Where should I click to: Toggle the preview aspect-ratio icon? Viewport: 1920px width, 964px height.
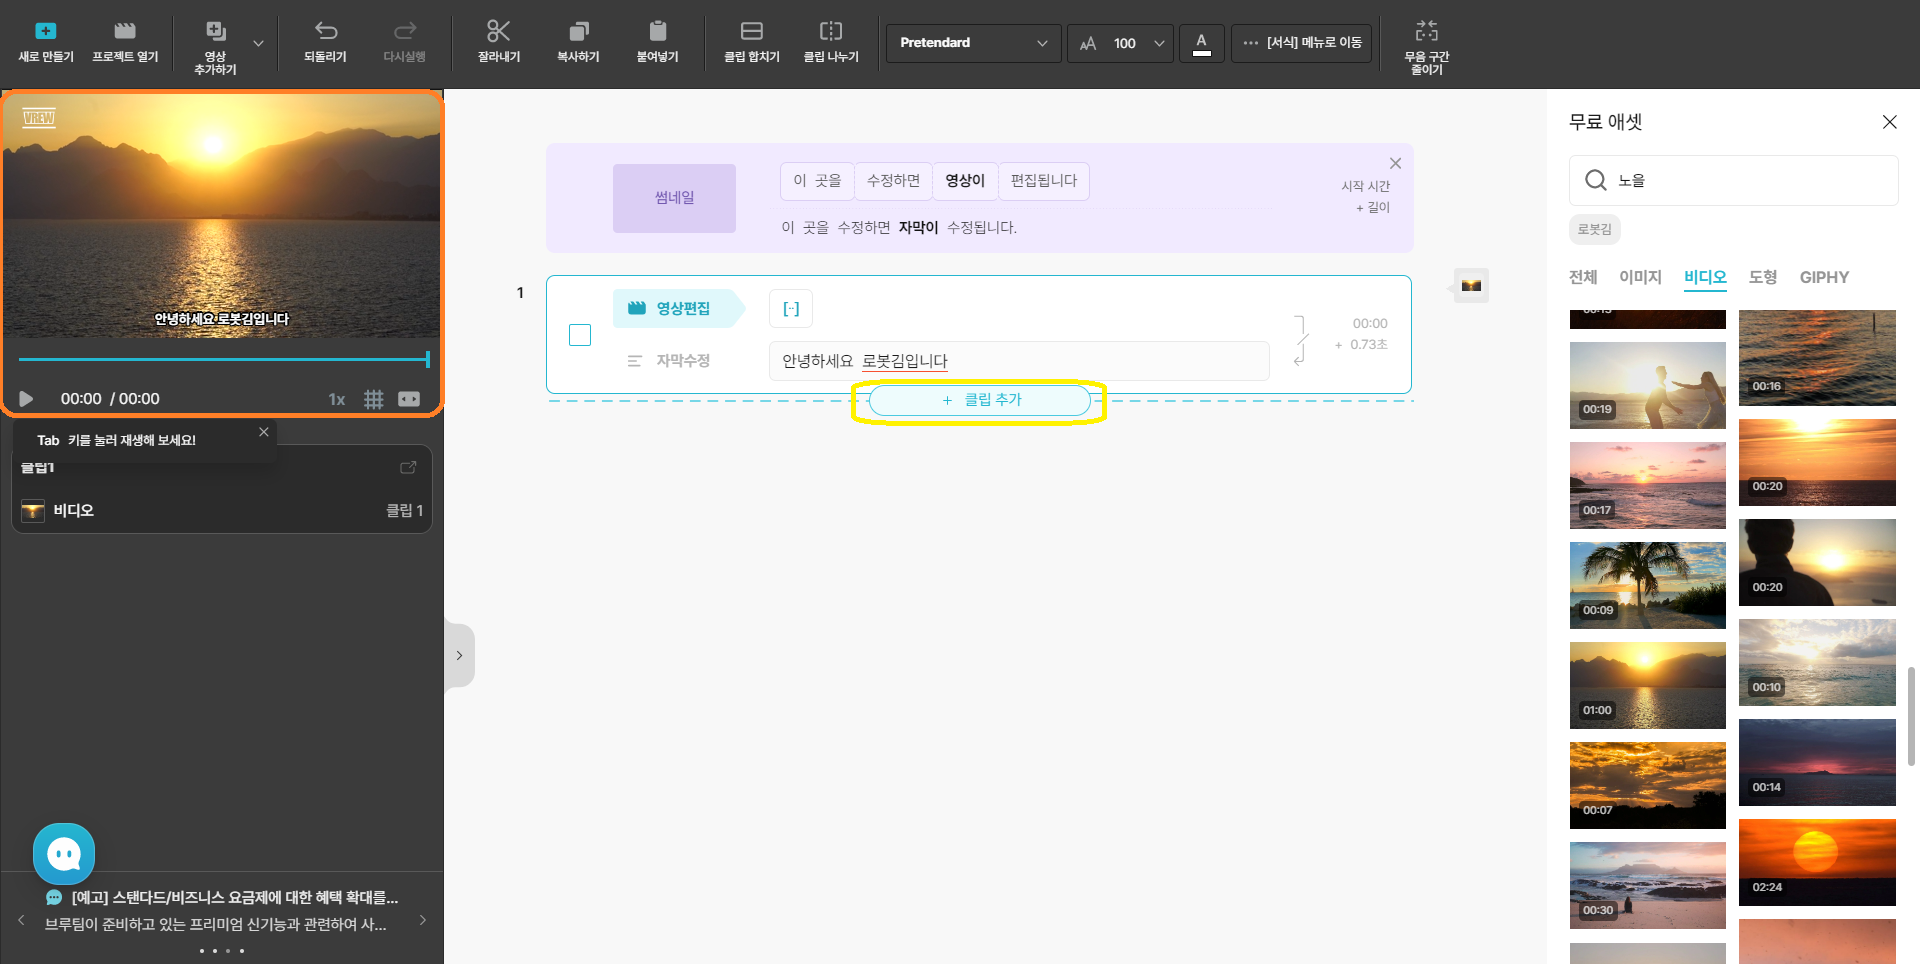409,399
